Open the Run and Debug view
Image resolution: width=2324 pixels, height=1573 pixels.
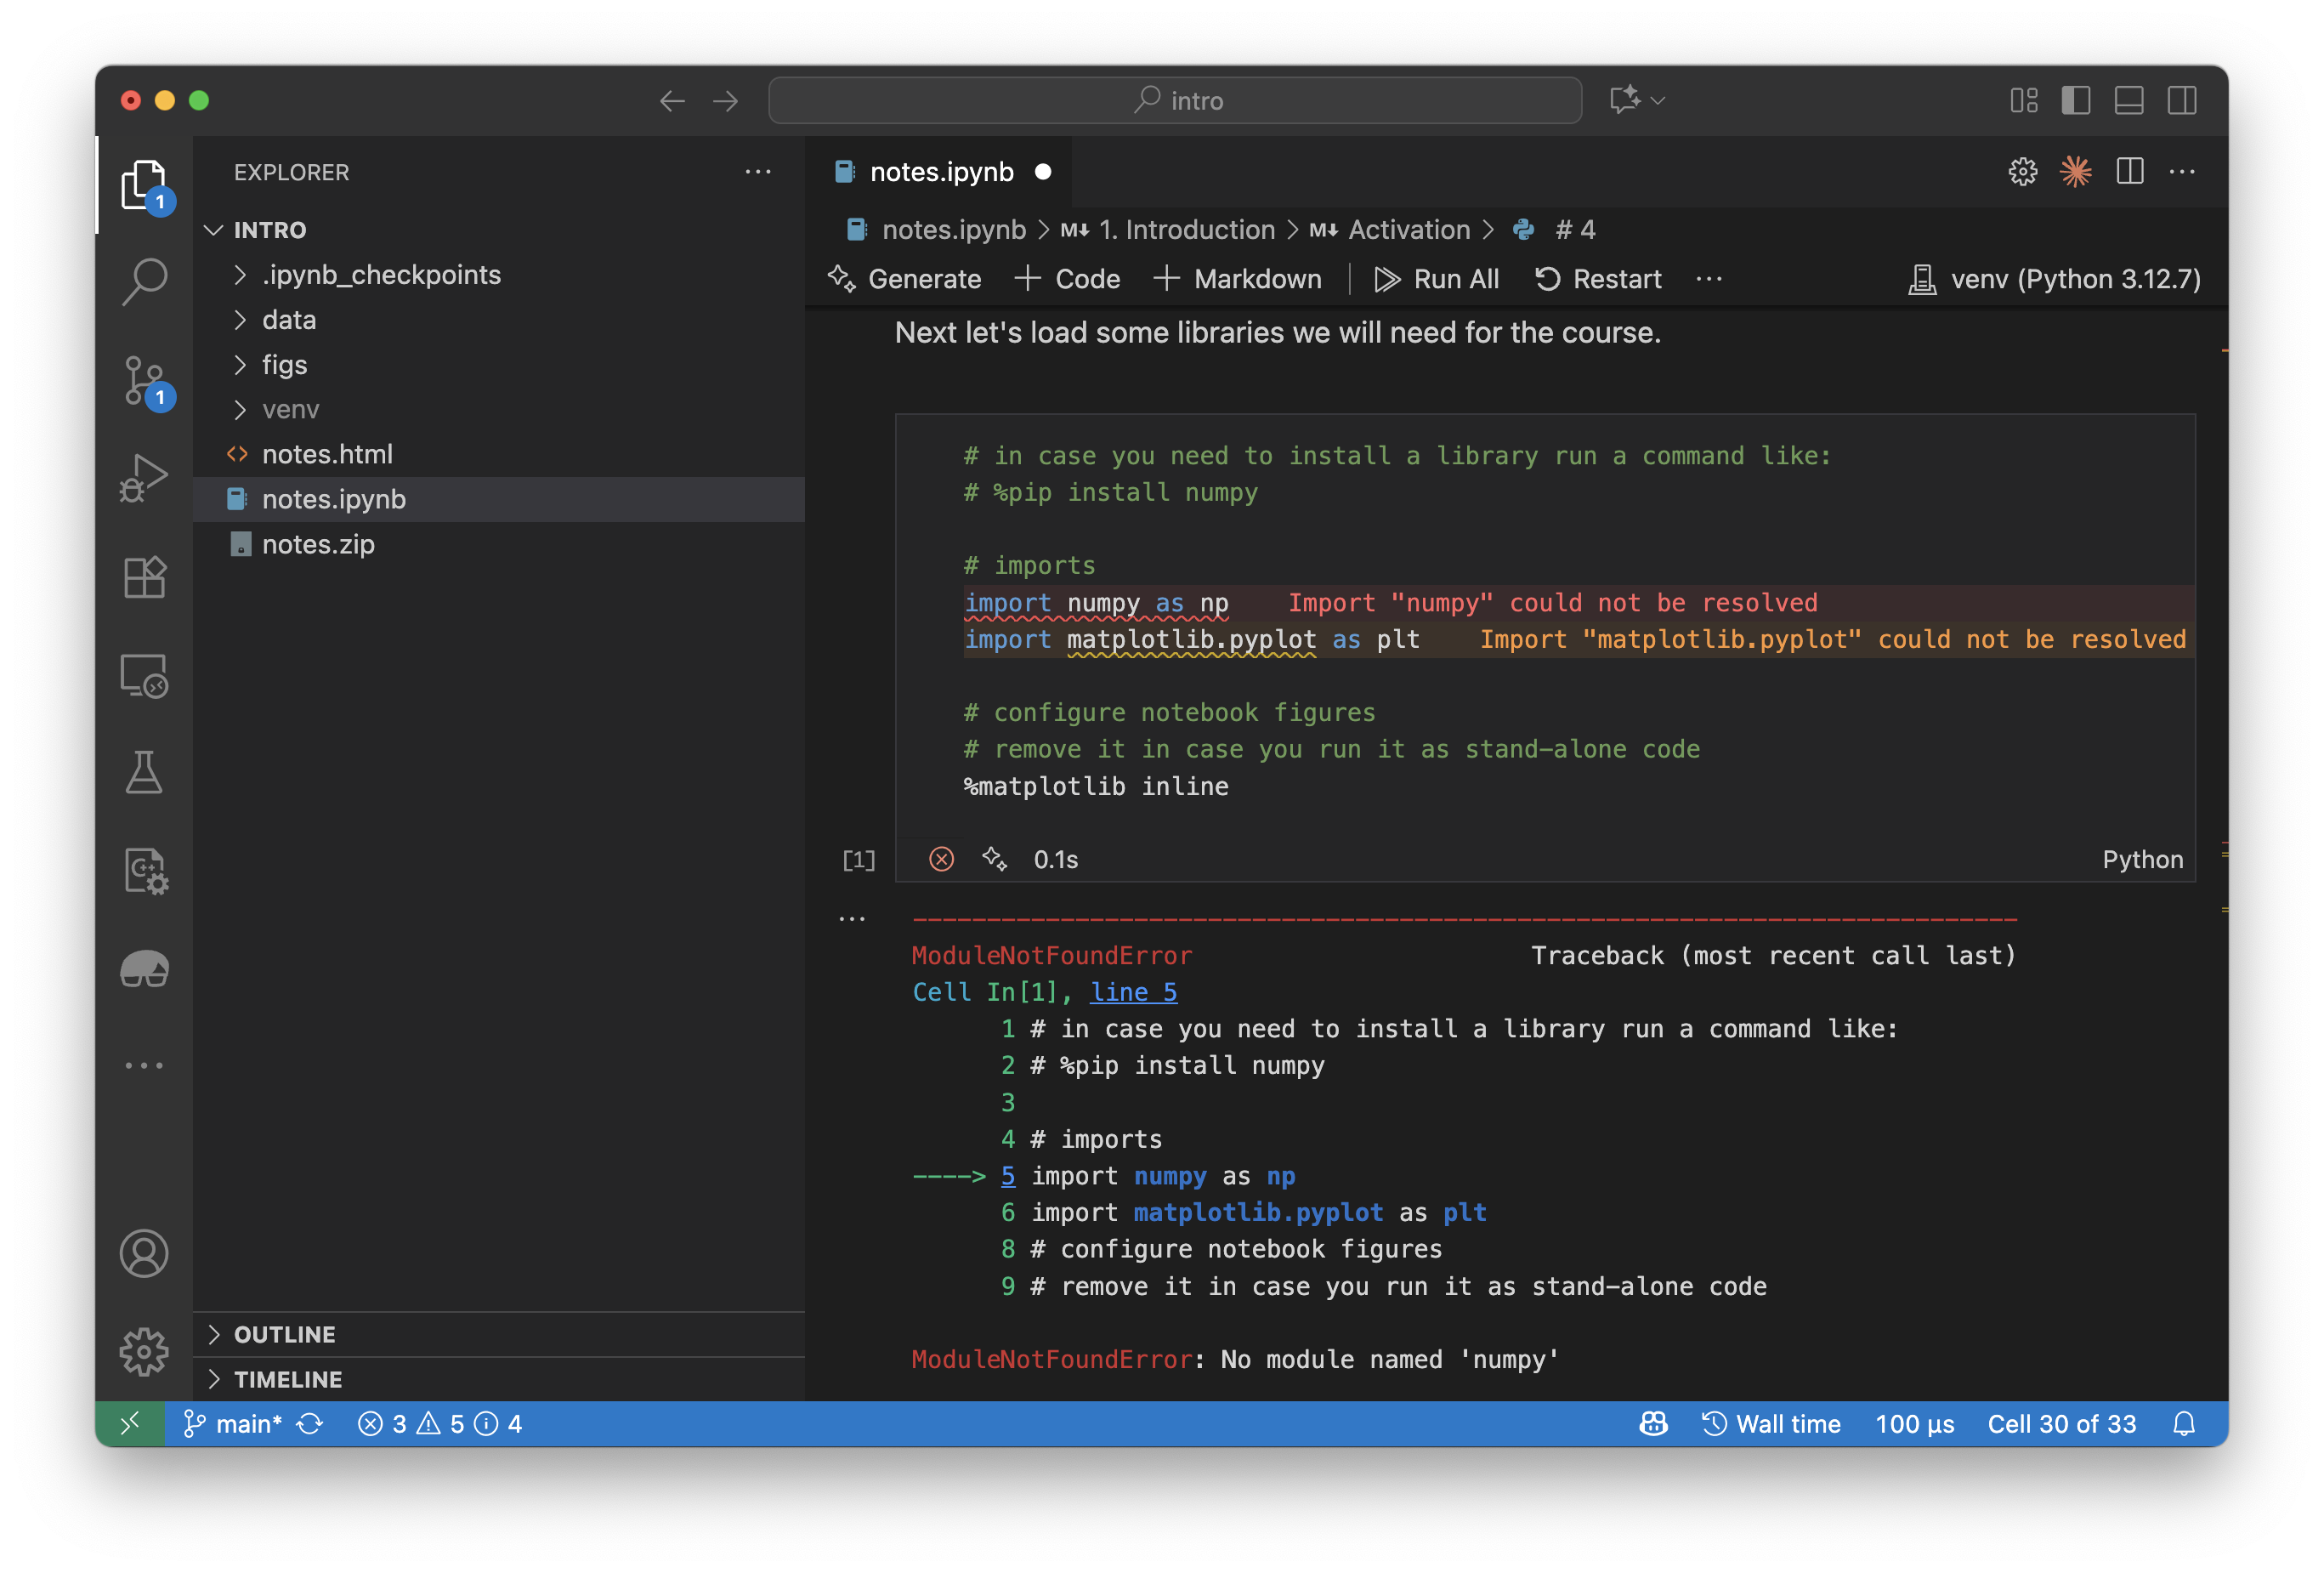click(x=145, y=477)
